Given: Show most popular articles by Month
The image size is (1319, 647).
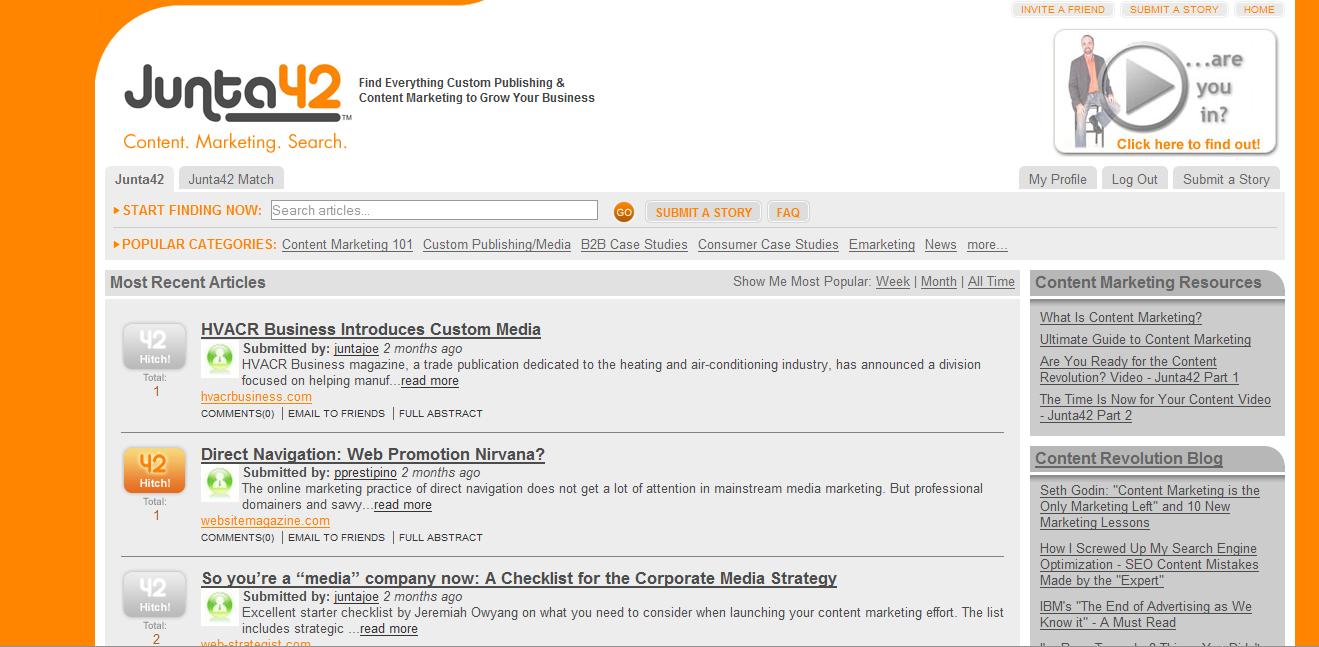Looking at the screenshot, I should click(939, 281).
